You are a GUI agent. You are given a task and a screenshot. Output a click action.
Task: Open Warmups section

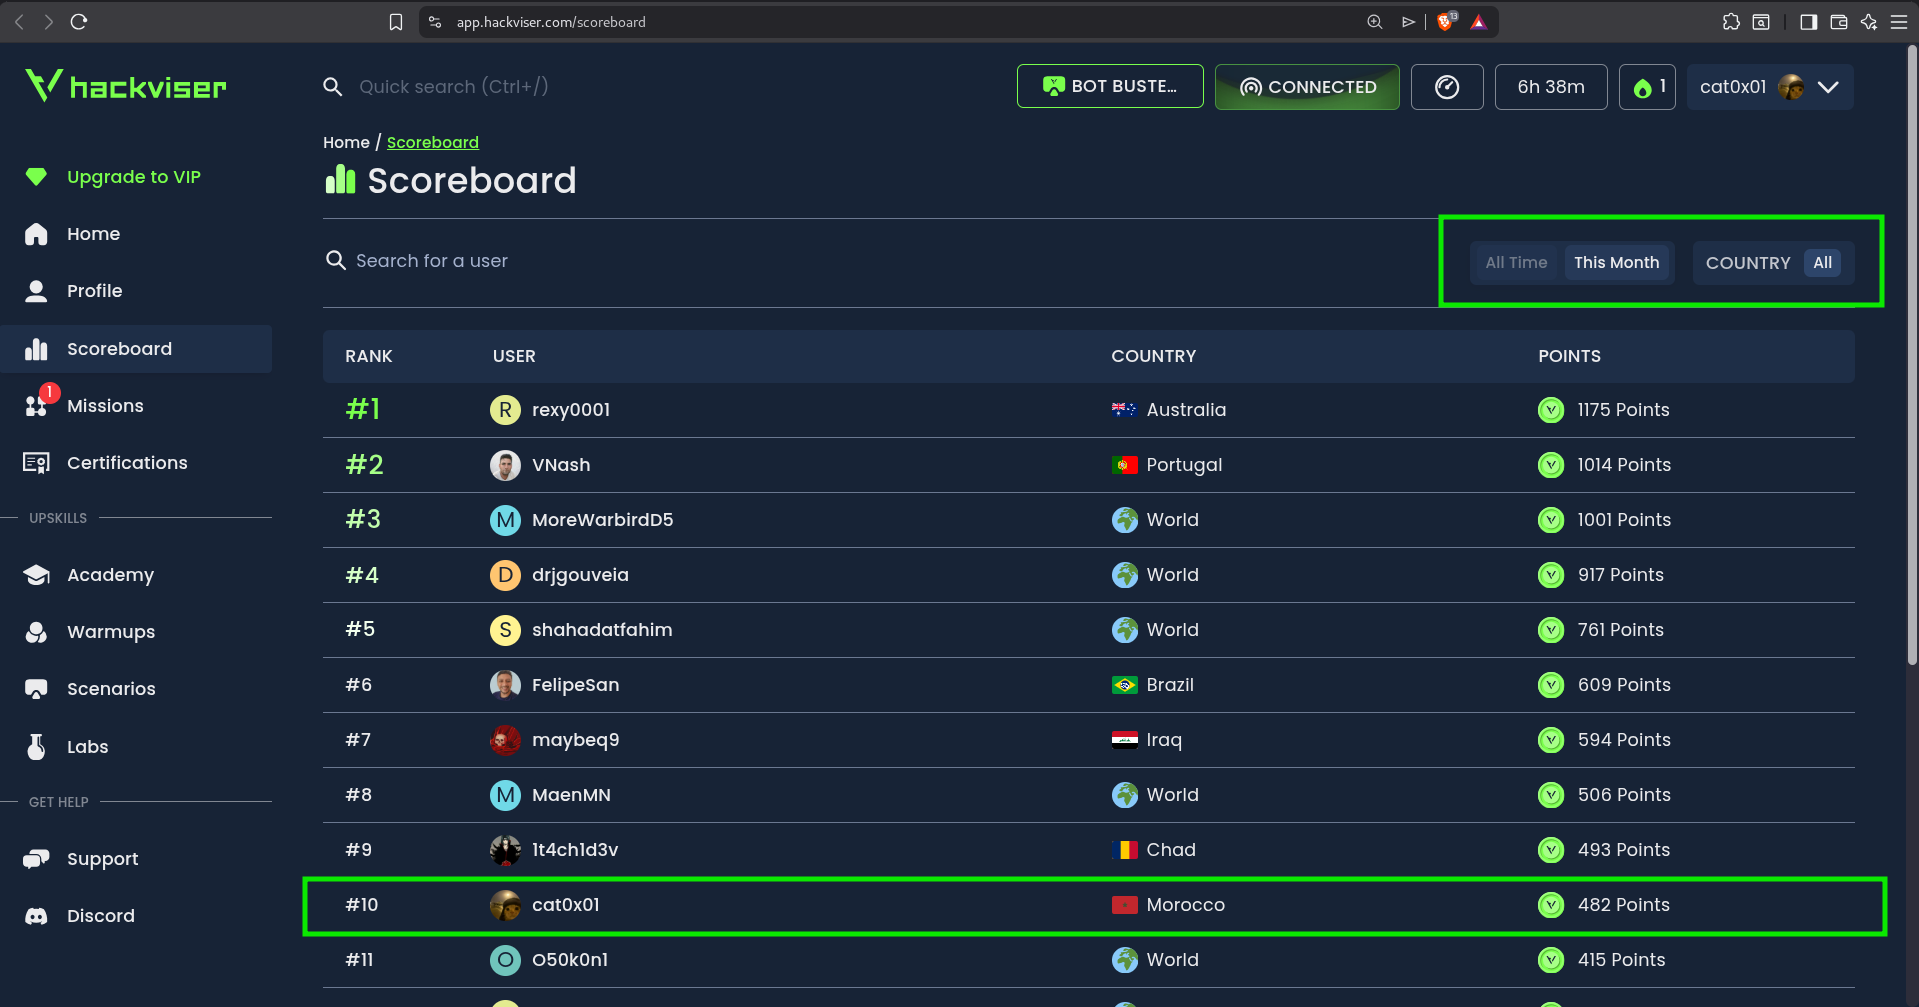(136, 632)
